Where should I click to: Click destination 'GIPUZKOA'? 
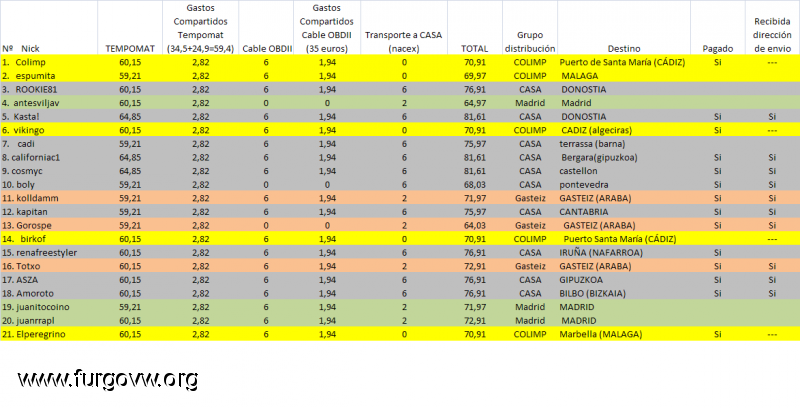click(x=581, y=279)
